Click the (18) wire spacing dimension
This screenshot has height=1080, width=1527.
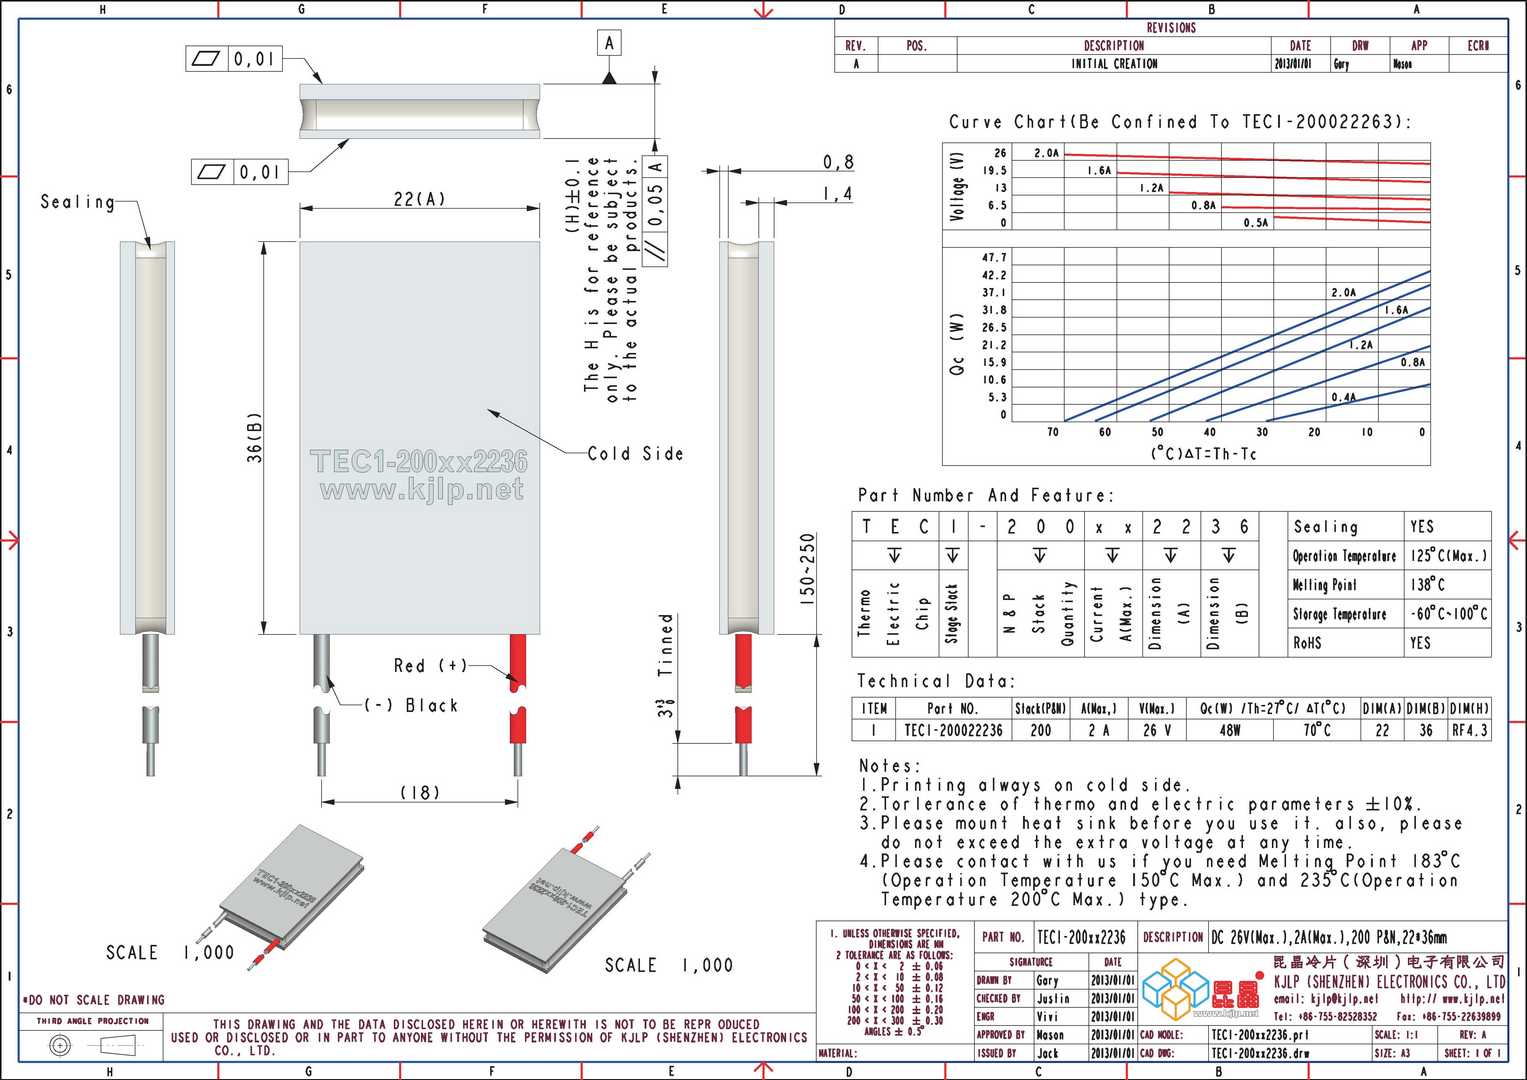point(420,792)
